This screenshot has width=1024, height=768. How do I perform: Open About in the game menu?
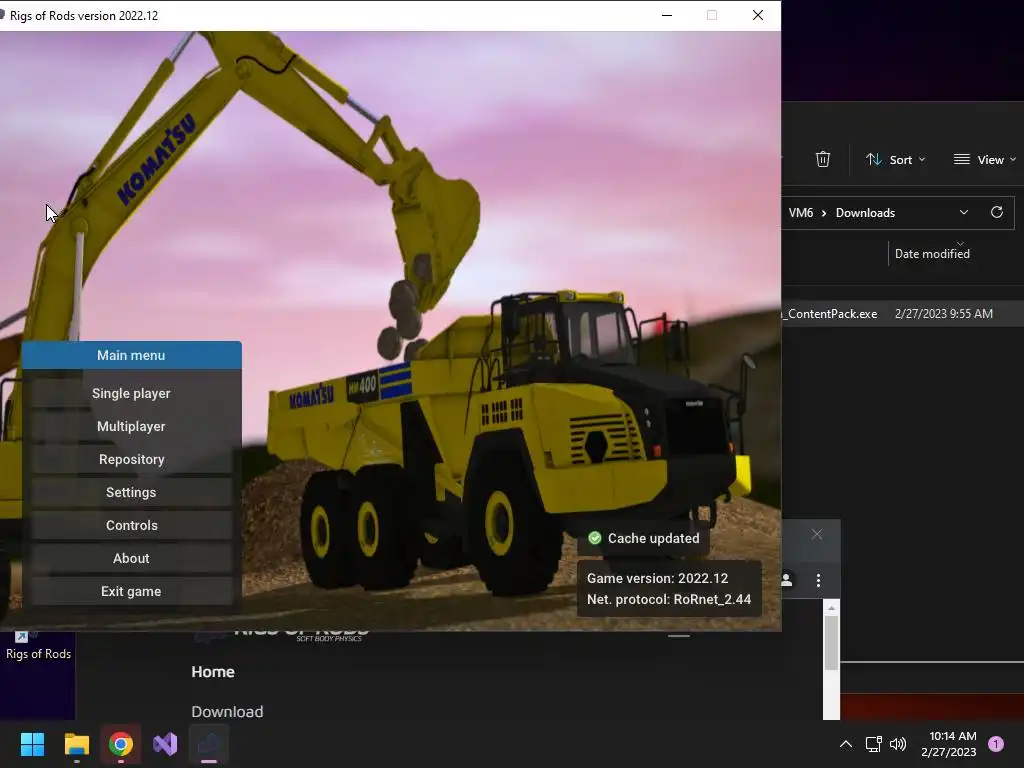(131, 558)
